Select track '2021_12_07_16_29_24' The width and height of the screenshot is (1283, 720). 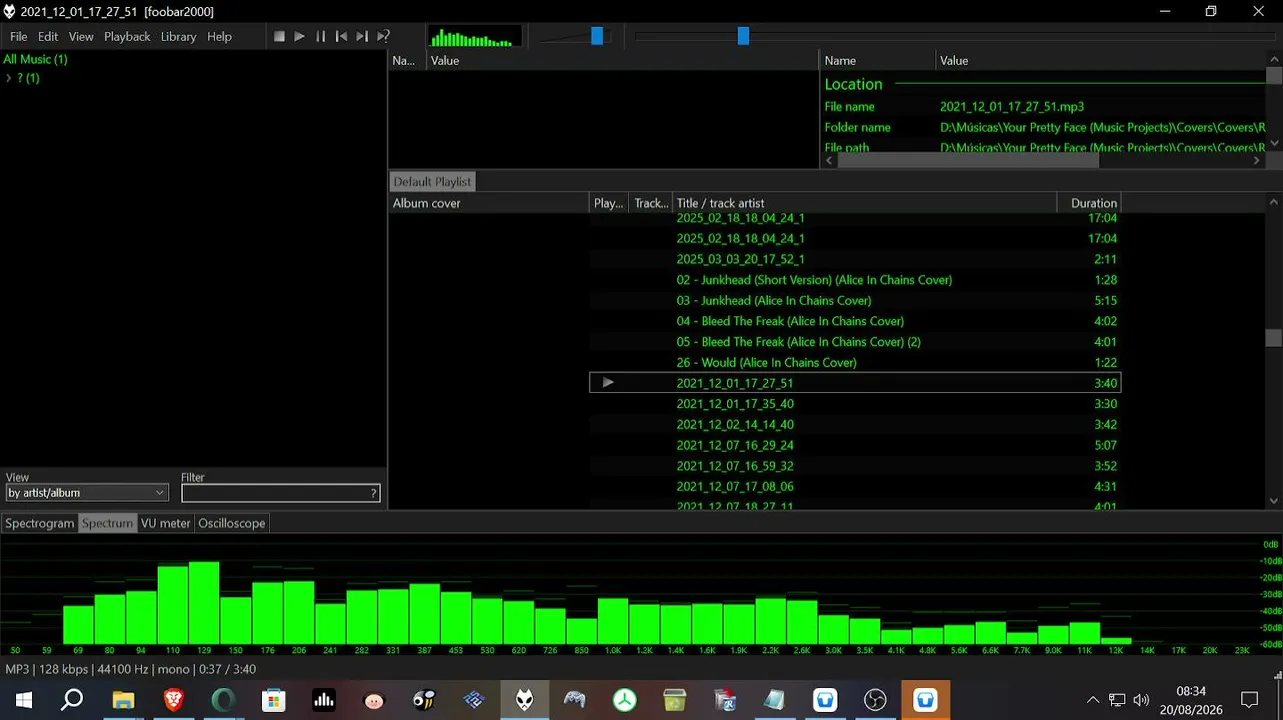coord(855,445)
